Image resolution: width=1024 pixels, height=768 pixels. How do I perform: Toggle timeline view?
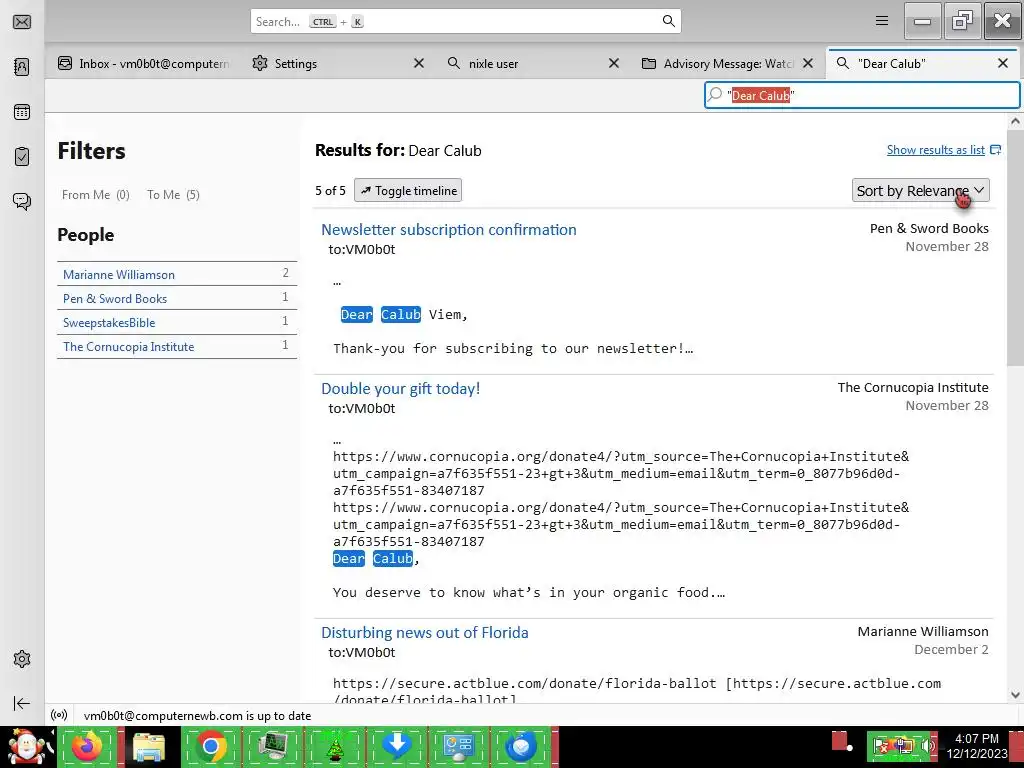click(x=408, y=191)
